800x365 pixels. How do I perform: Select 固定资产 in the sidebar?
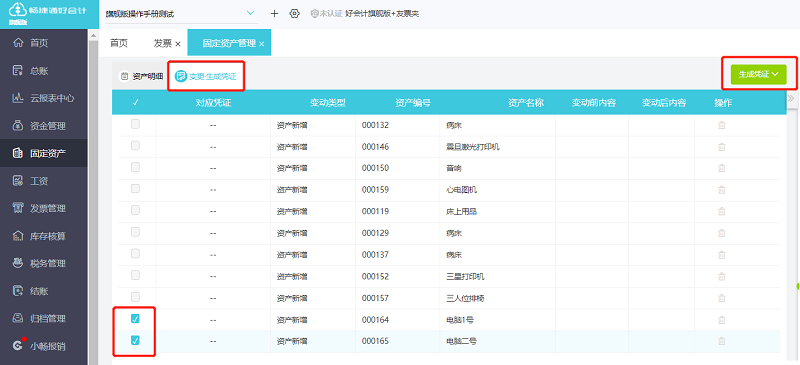[43, 153]
